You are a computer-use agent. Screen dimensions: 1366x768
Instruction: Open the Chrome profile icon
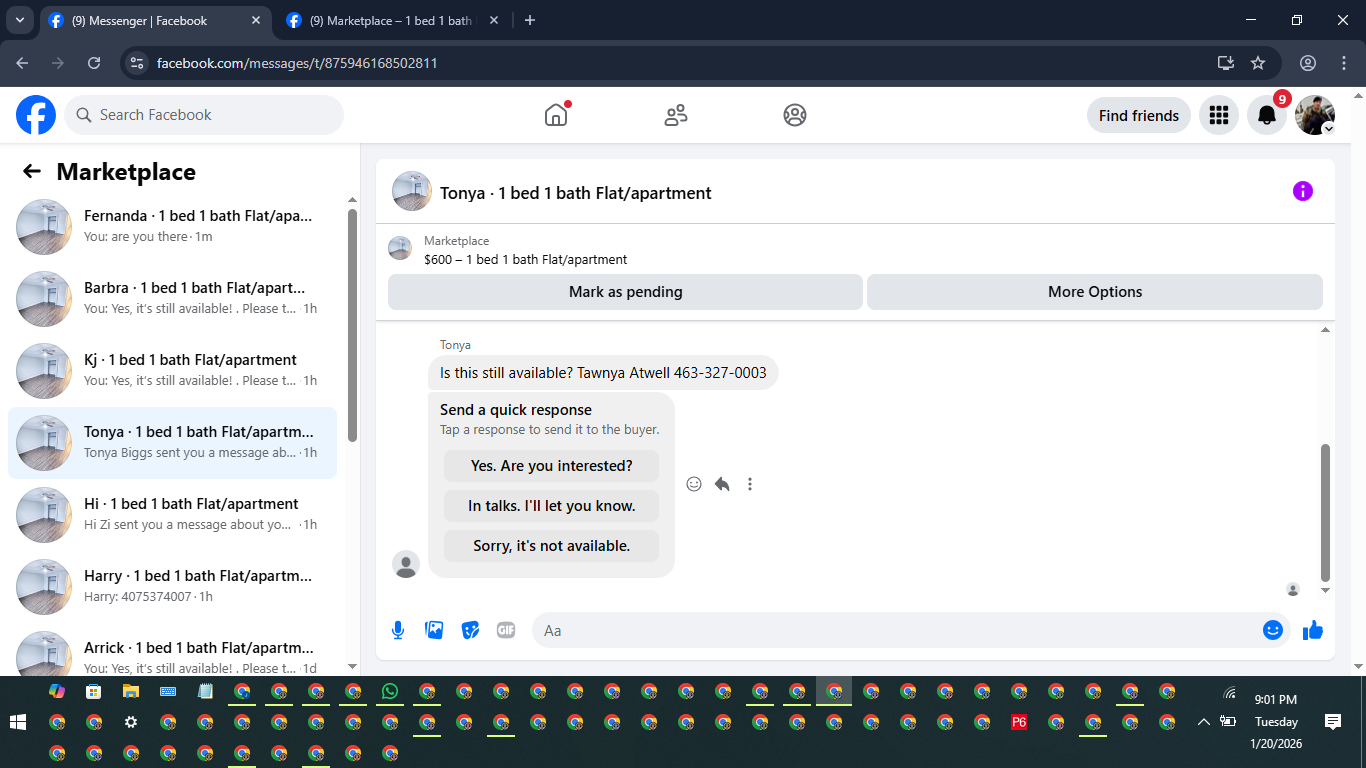1308,63
